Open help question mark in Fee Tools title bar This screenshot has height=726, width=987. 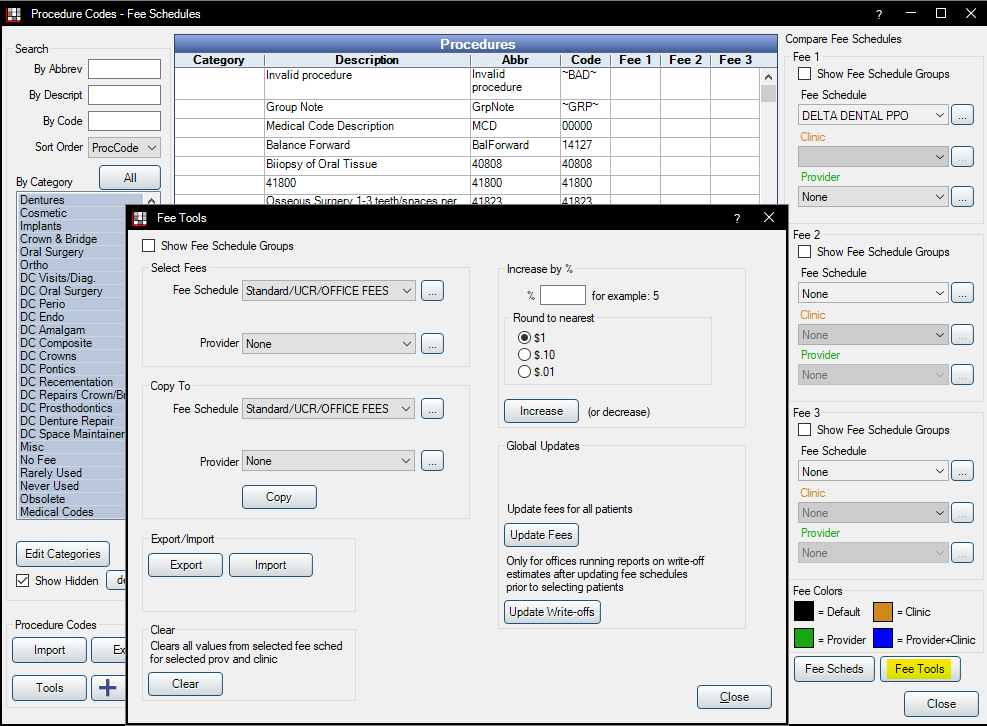tap(736, 218)
